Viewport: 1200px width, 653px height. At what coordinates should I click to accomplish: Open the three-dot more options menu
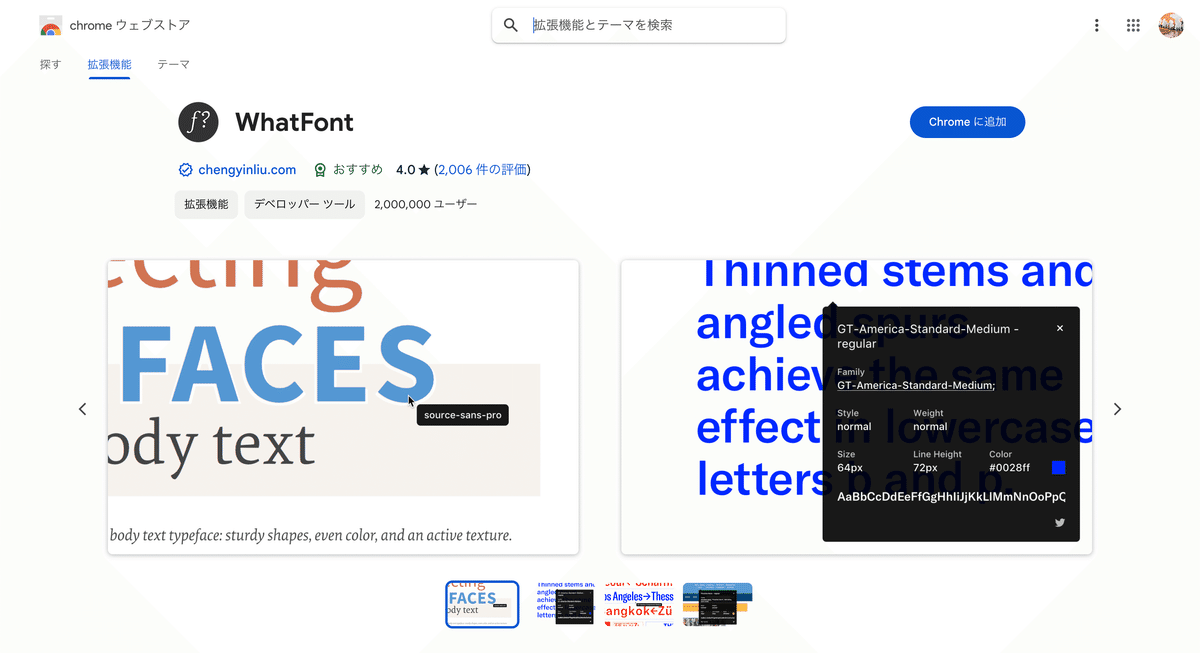point(1097,26)
